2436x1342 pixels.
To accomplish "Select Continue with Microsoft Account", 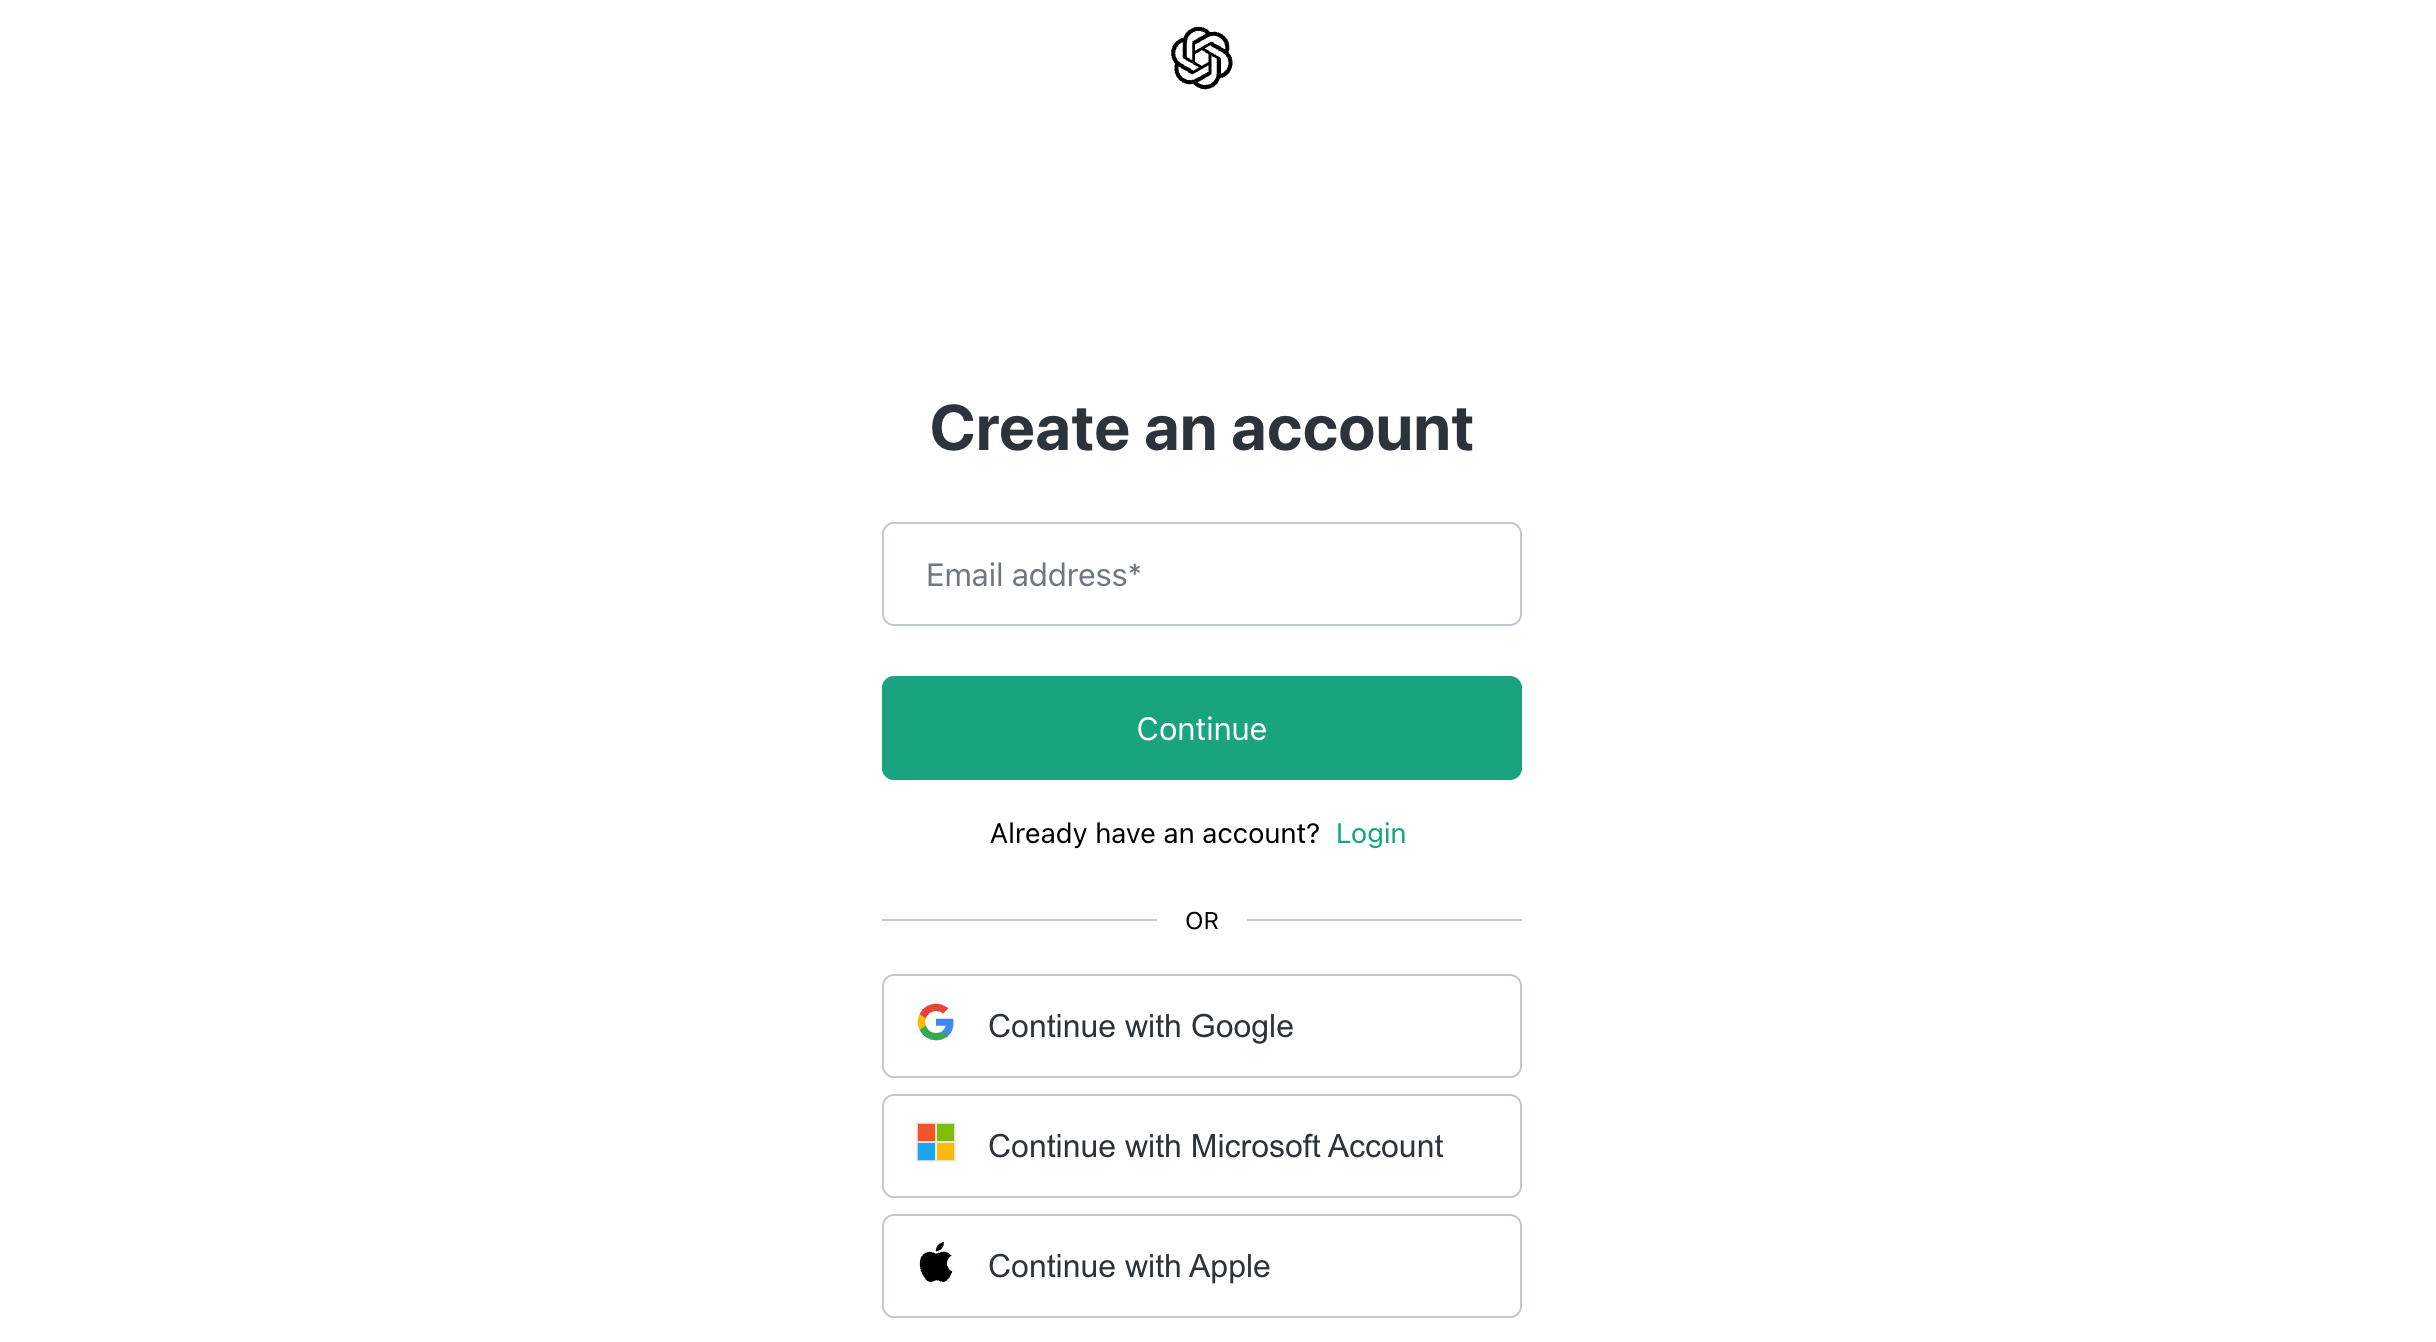I will click(1201, 1145).
